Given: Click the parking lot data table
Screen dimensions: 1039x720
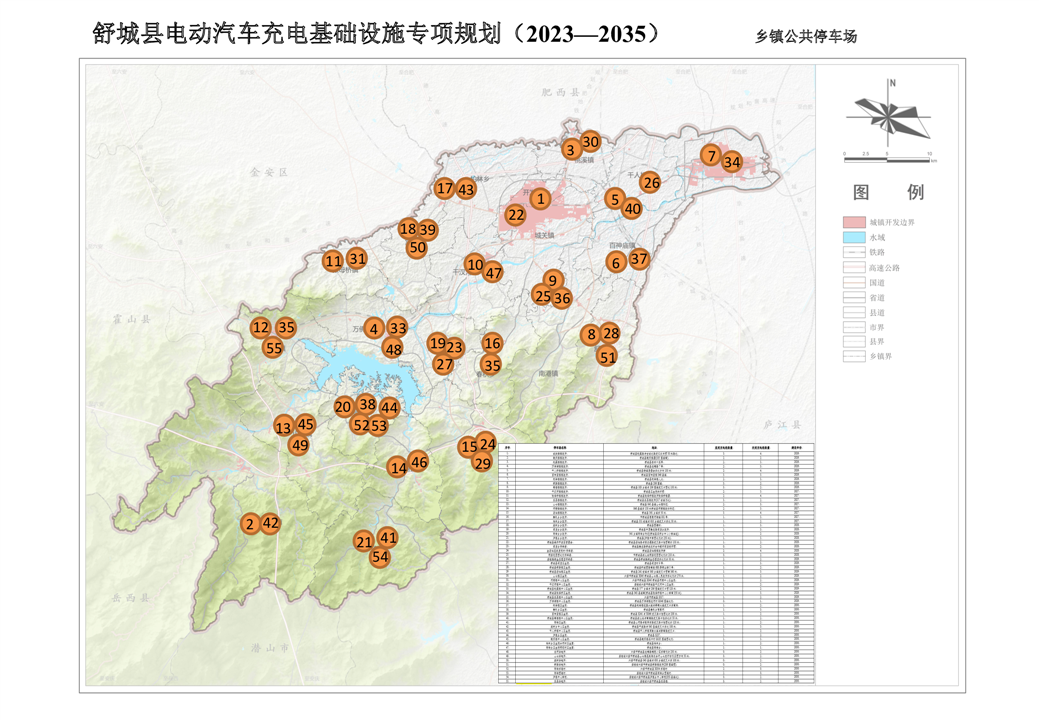Looking at the screenshot, I should click(656, 564).
